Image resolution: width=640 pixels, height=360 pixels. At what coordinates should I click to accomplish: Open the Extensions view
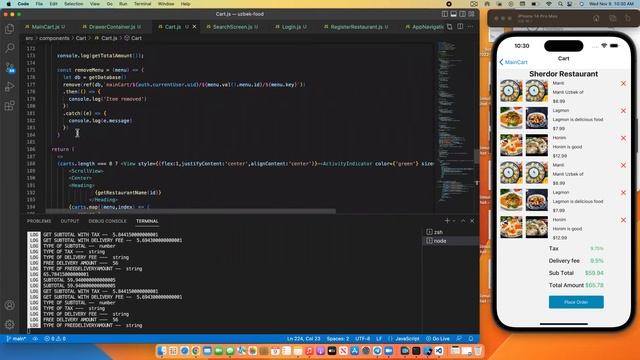pos(9,106)
